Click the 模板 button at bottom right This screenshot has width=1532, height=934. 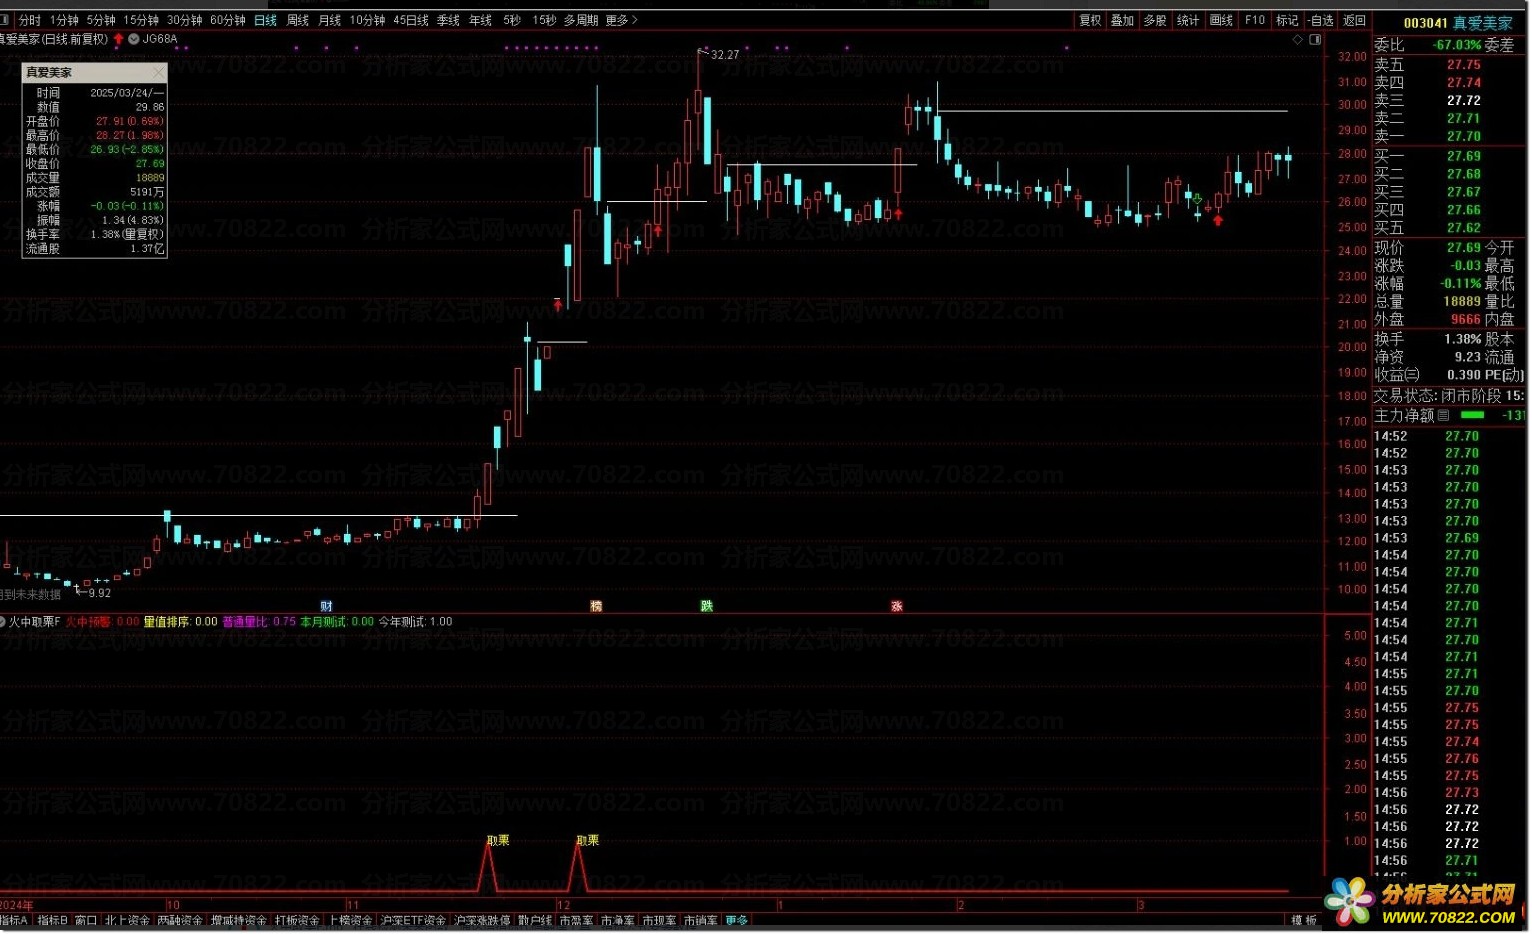1304,920
